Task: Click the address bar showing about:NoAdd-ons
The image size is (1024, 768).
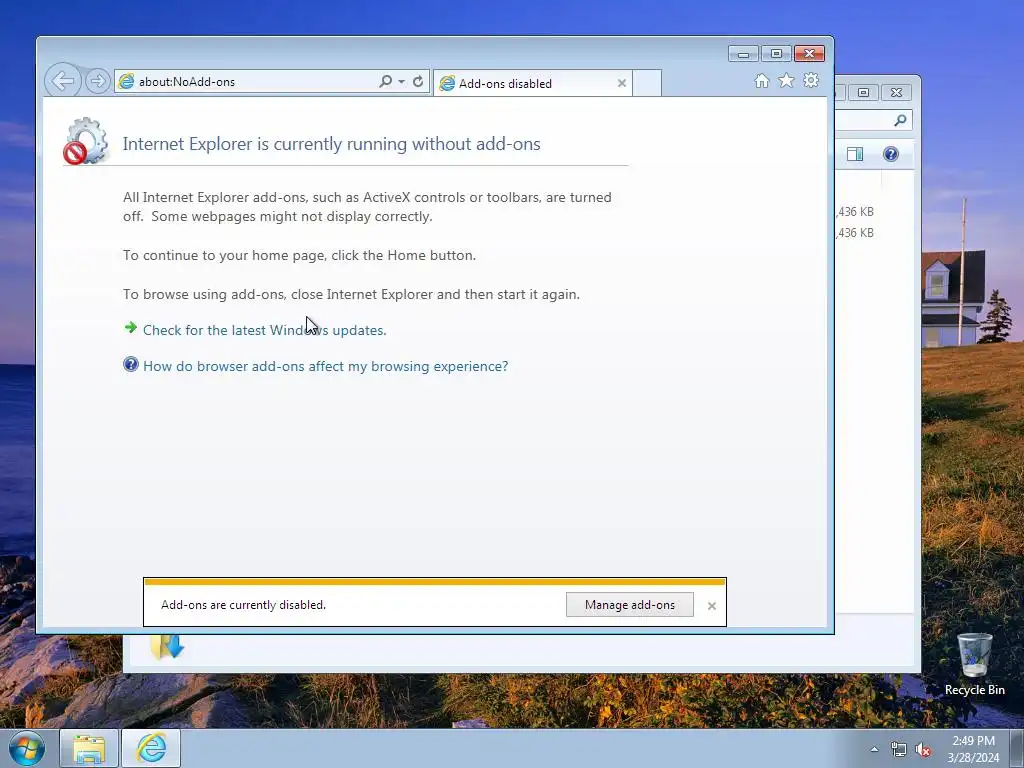Action: [x=248, y=82]
